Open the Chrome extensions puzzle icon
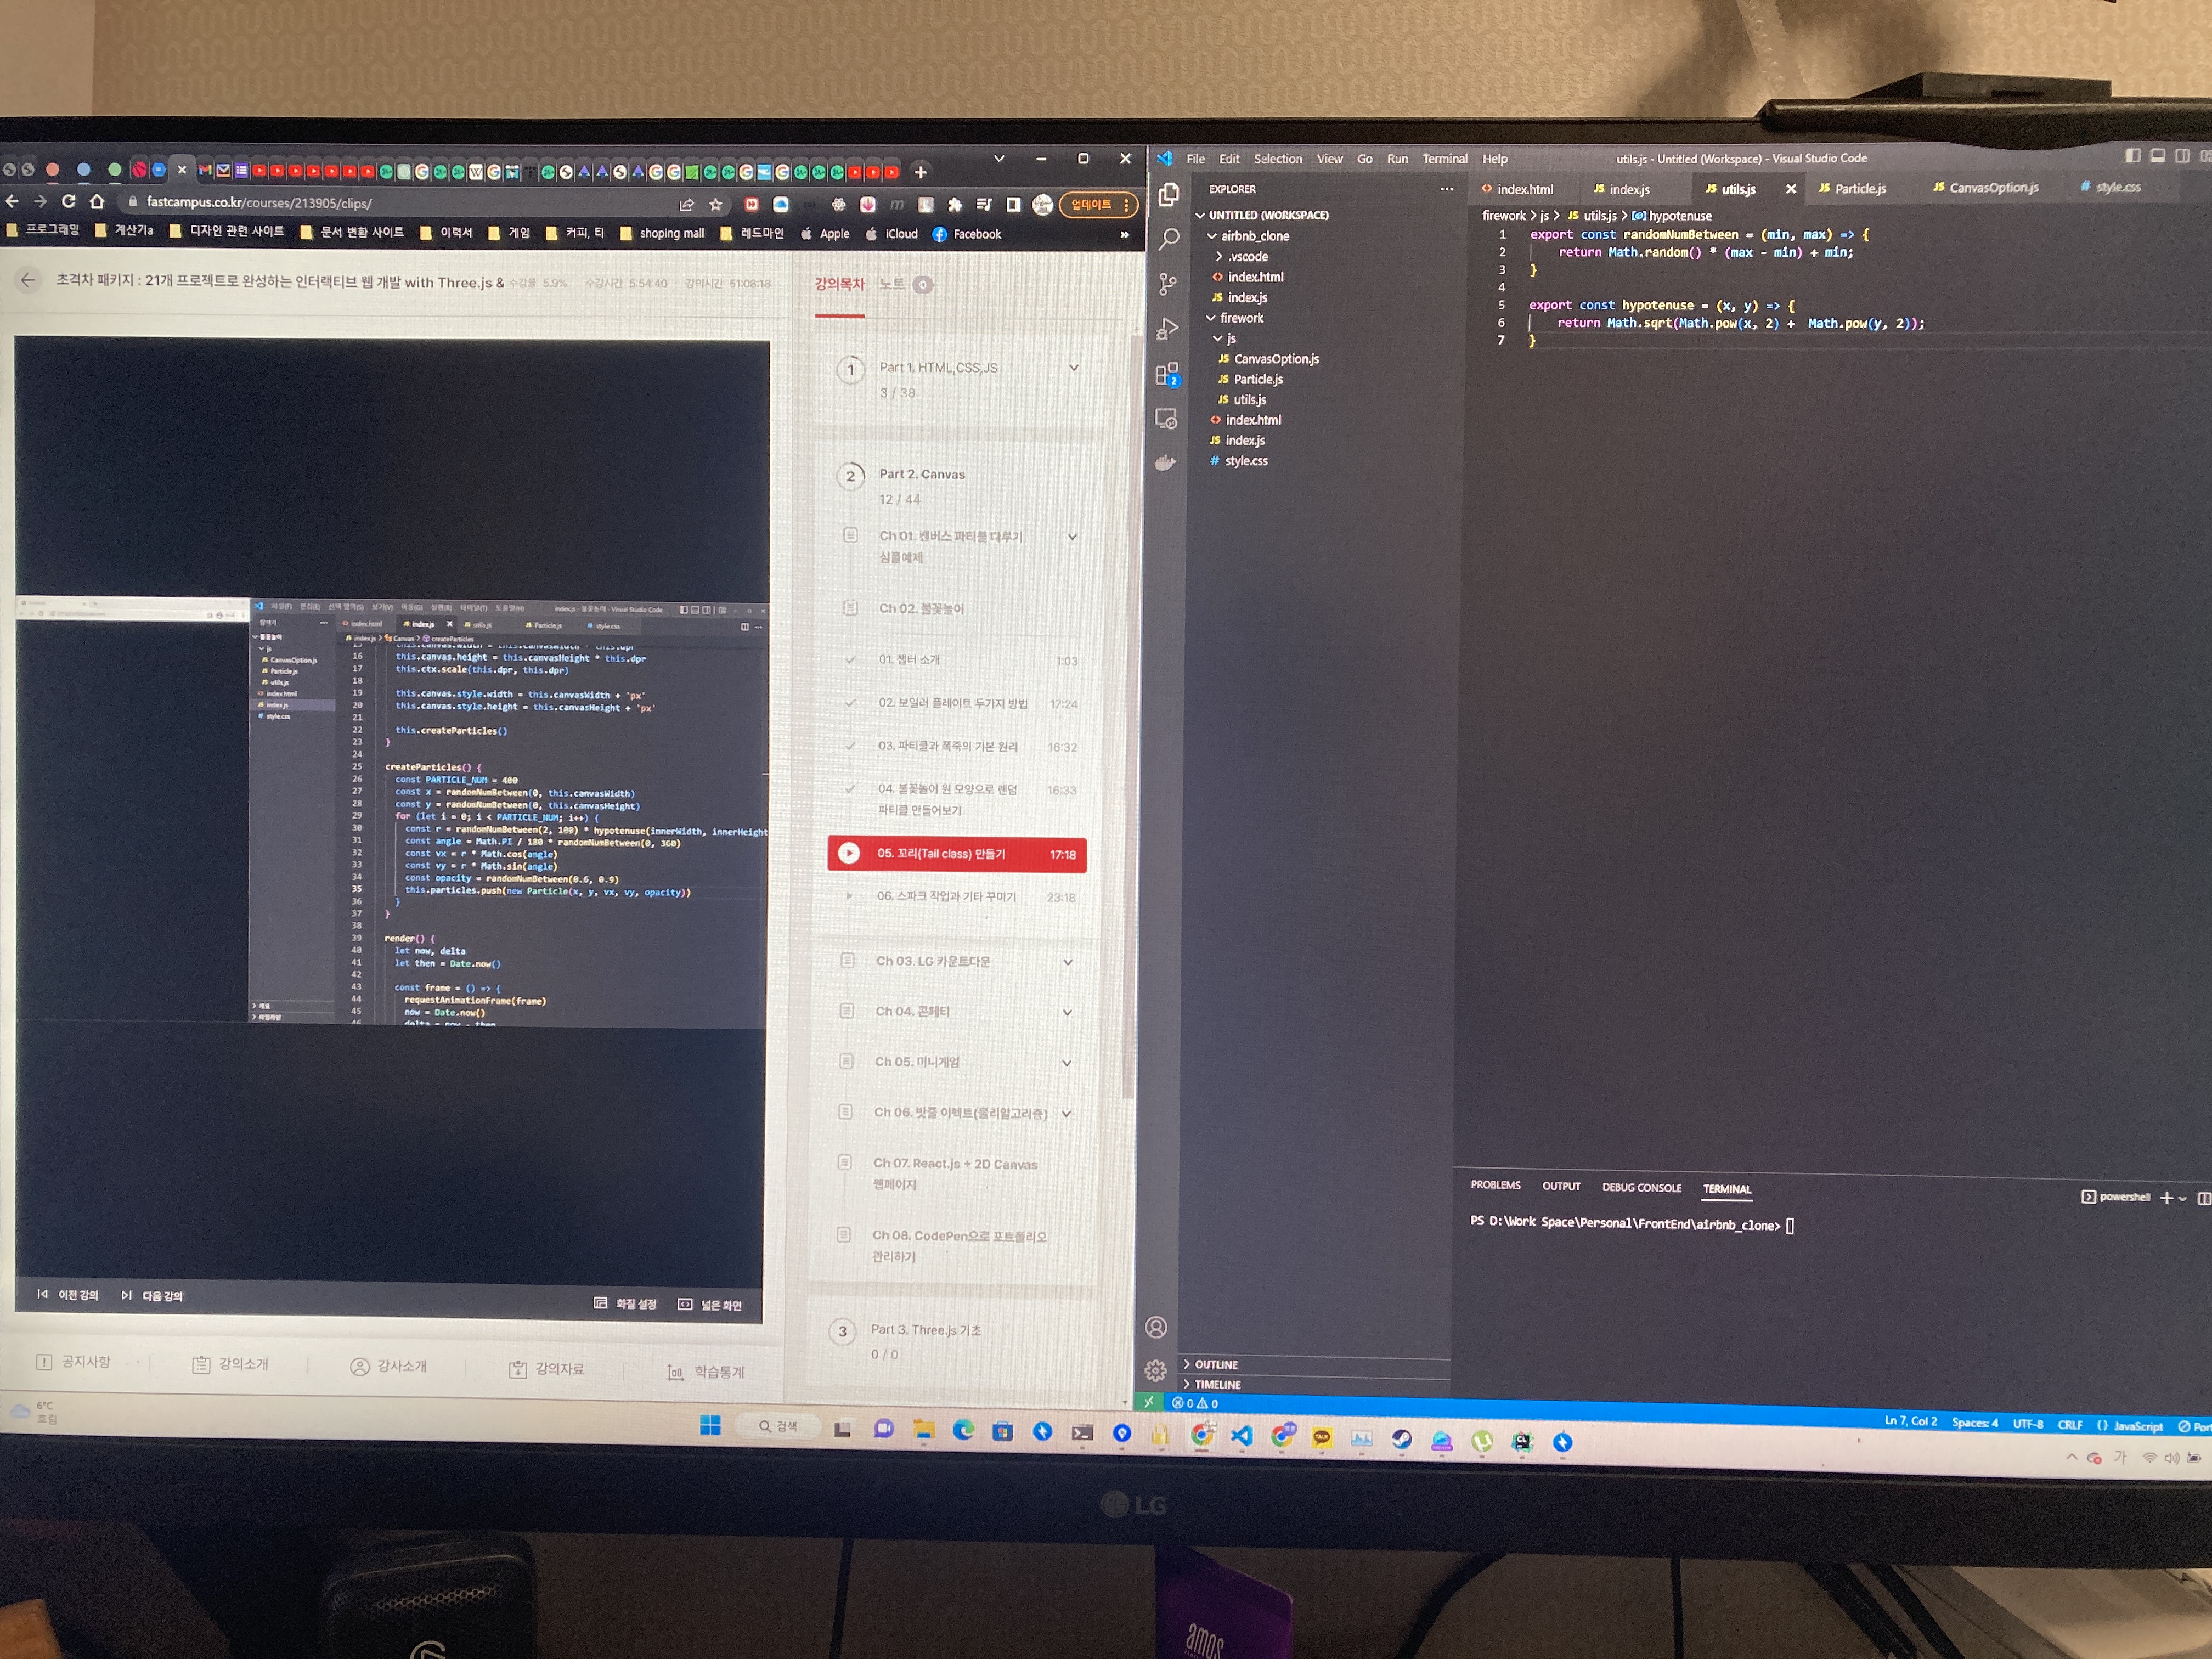Screen dimensions: 2212x1659 [955, 205]
